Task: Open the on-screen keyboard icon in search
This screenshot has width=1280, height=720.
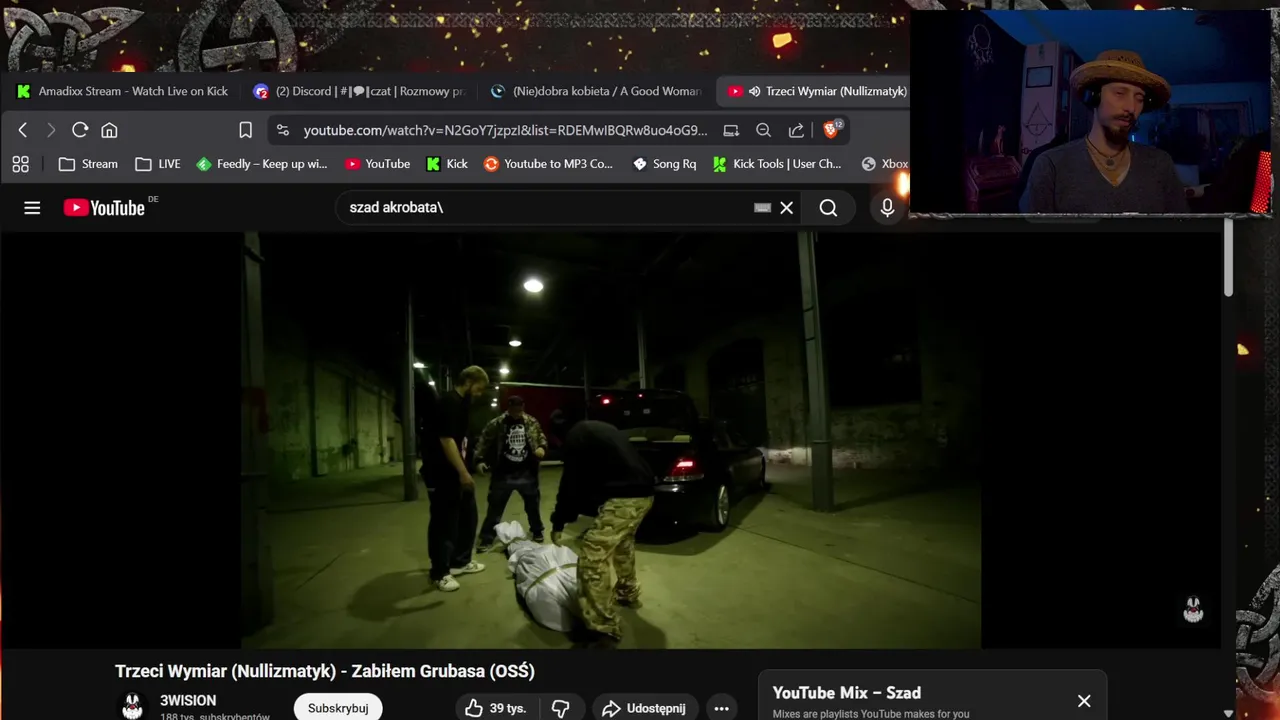Action: 762,208
